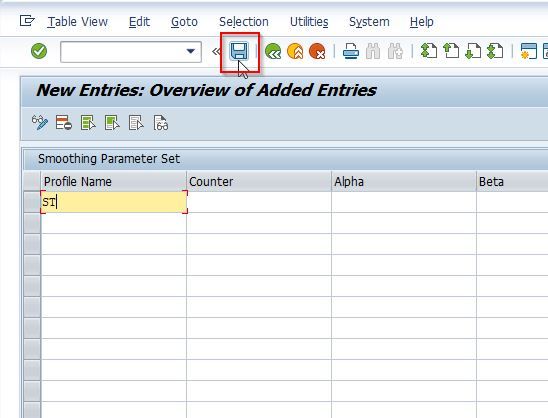Click the Delete row icon
Screen dimensions: 548x418
64,123
